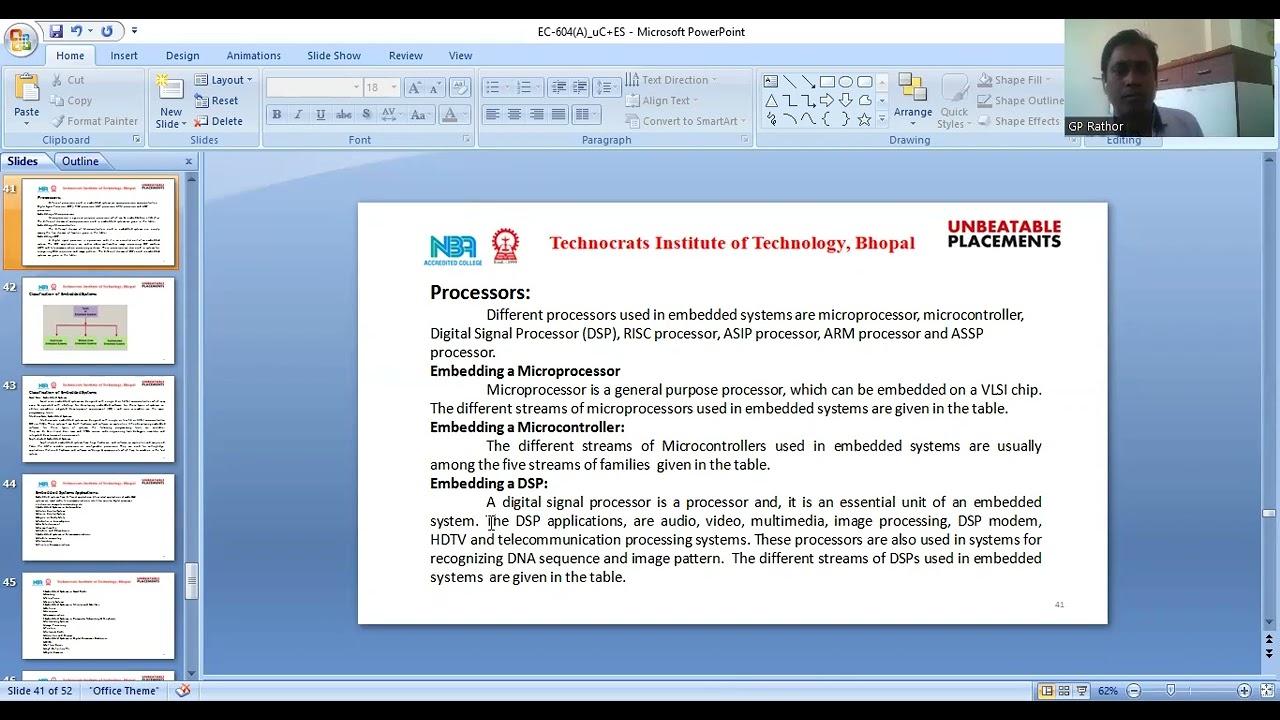Select the 5-Point Star shape
Screen dimensions: 1280x720
pyautogui.click(x=865, y=119)
